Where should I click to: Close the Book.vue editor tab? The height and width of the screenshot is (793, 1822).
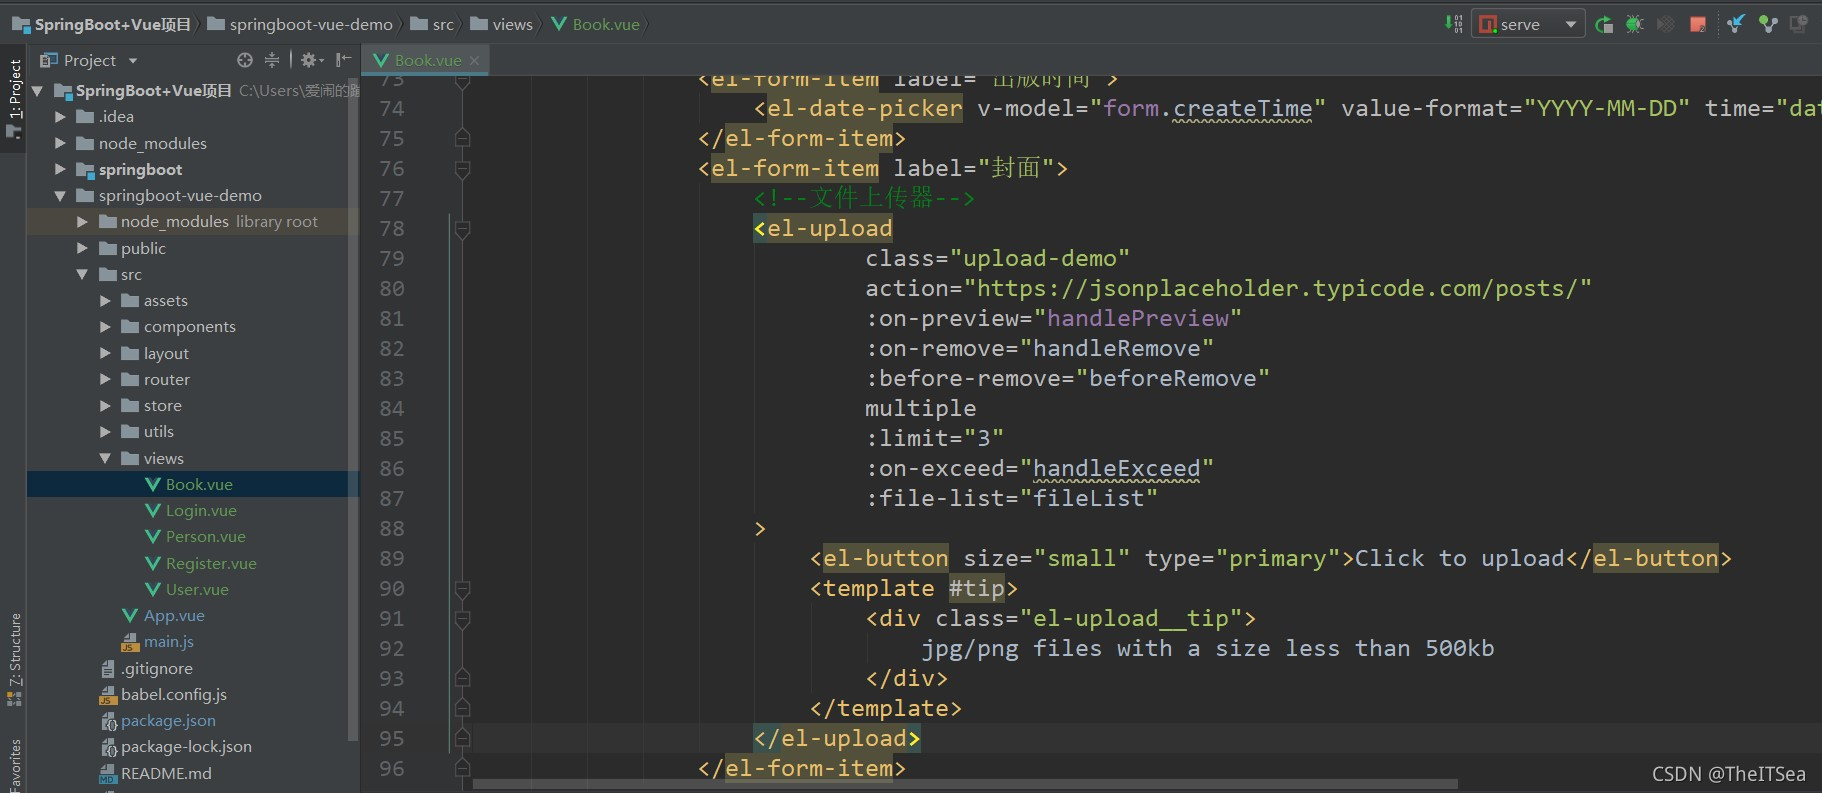[474, 61]
